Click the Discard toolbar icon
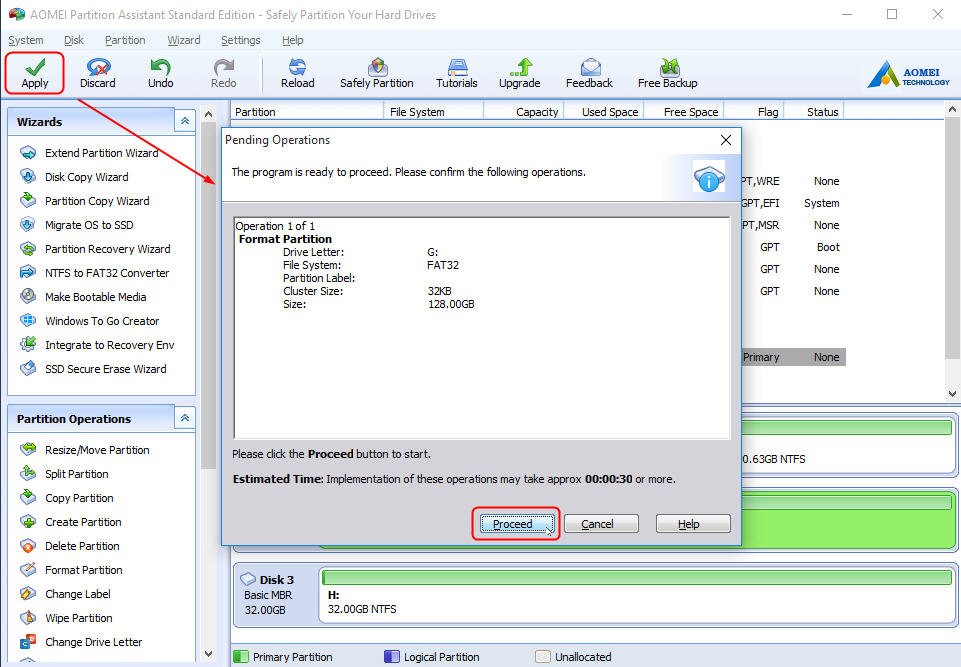This screenshot has height=667, width=961. 97,73
